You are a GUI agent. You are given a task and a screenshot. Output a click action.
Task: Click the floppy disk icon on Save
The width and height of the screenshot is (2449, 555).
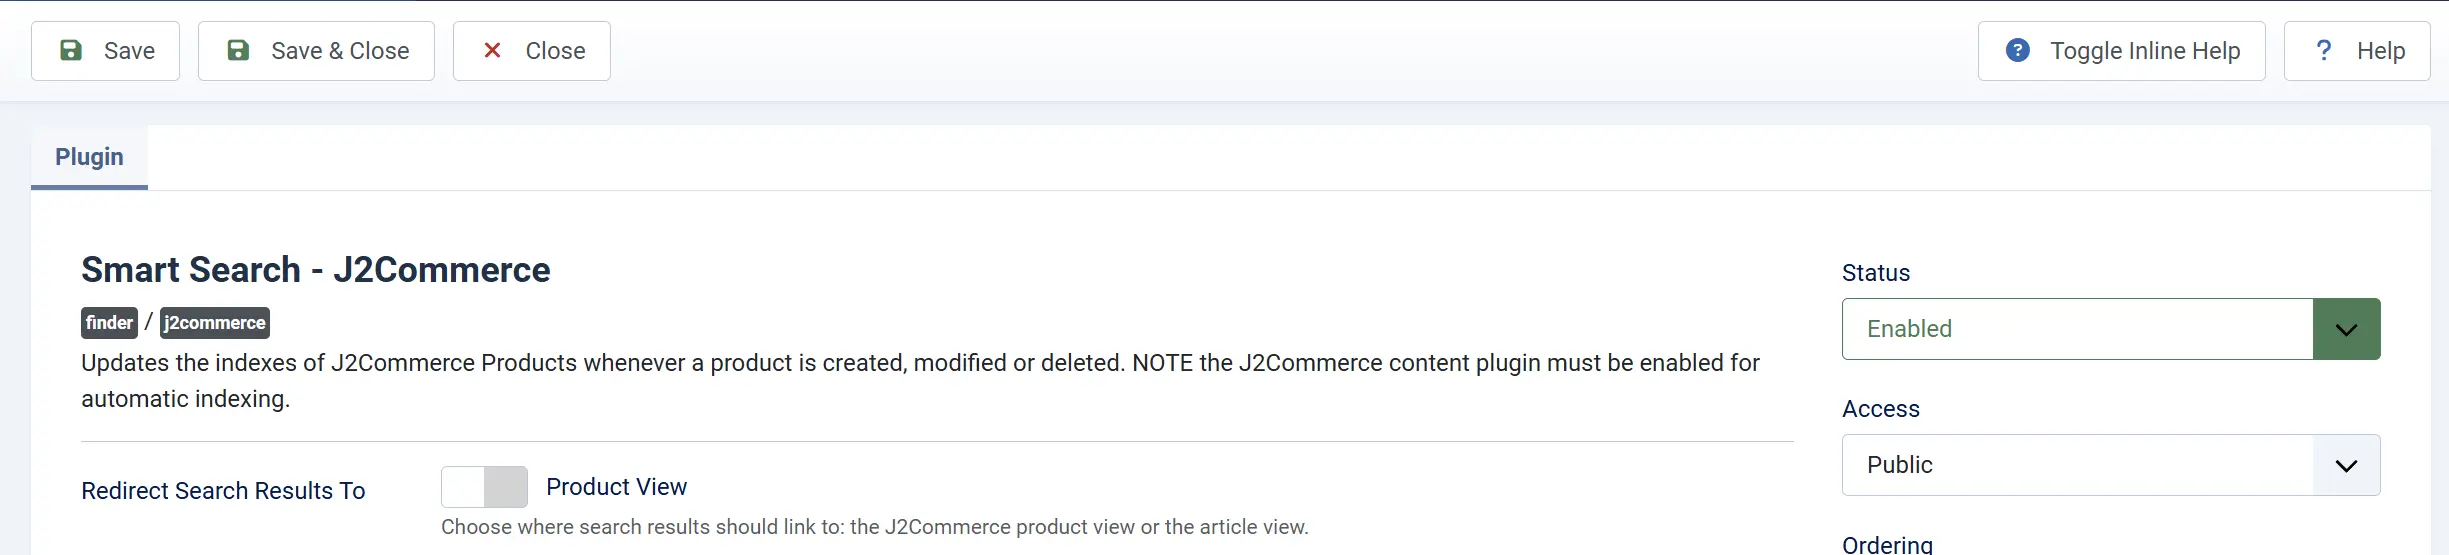(71, 50)
